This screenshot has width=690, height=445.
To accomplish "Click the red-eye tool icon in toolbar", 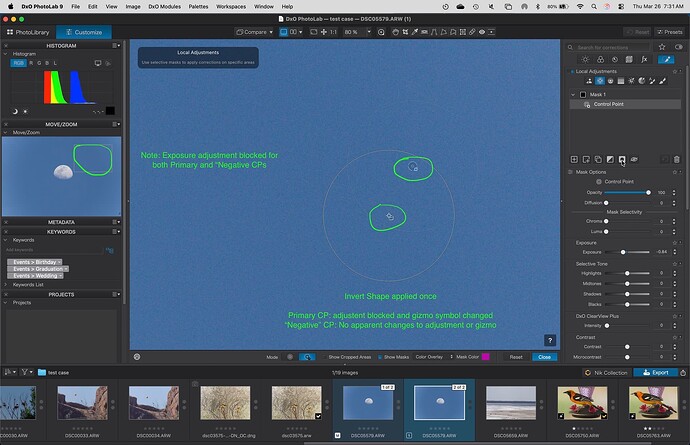I will coord(482,32).
